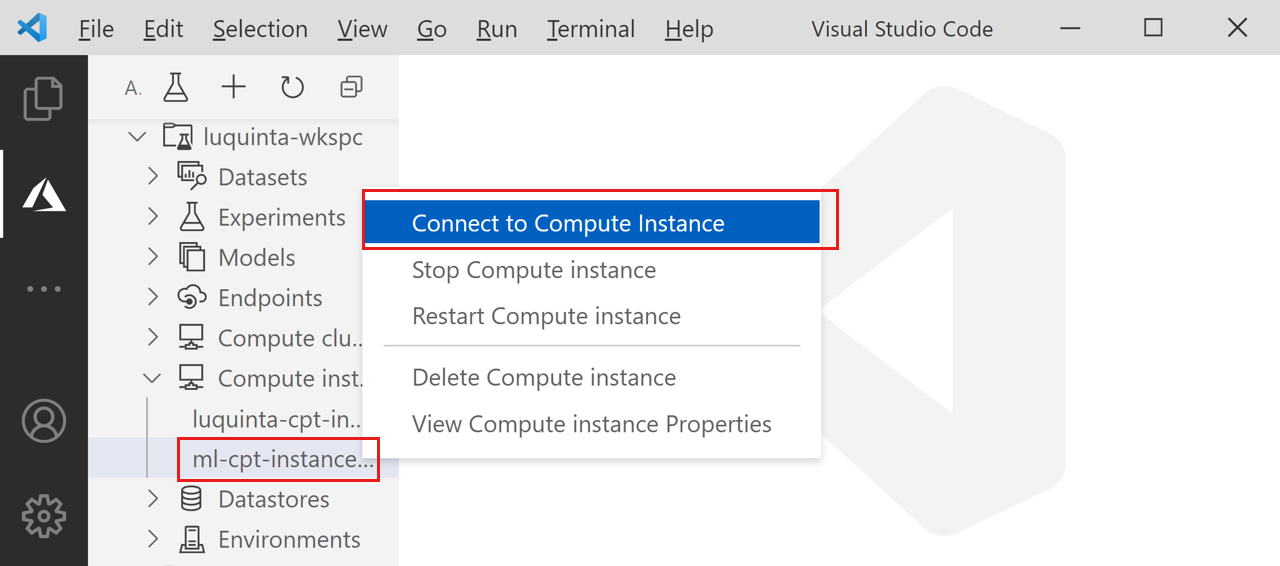Collapse all tree items icon
This screenshot has width=1280, height=566.
click(x=350, y=87)
